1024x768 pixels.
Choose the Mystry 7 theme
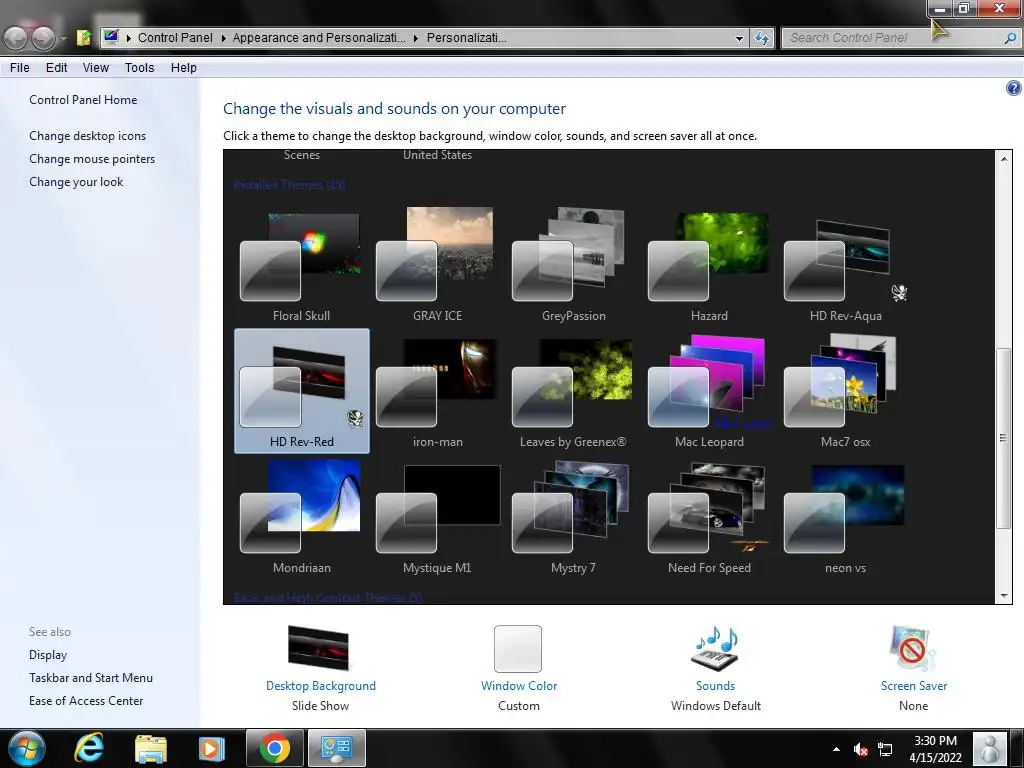(573, 517)
